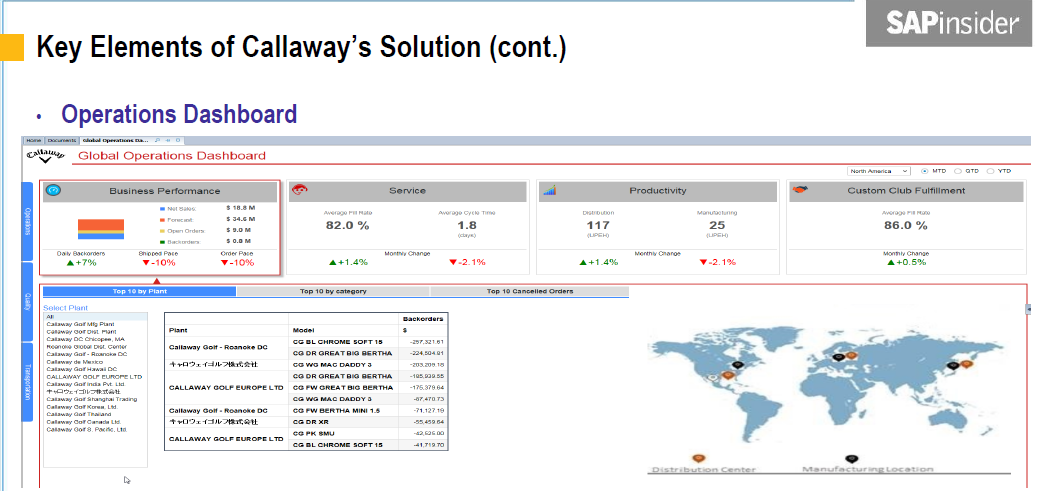Select Callaway DC Chicopee, MA
This screenshot has height=491, width=1048.
point(95,339)
